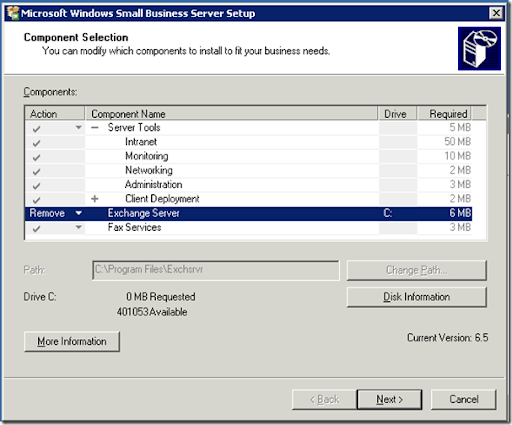Screen dimensions: 512x425
Task: Open the Remove action dropdown for Exchange Server
Action: pyautogui.click(x=79, y=213)
